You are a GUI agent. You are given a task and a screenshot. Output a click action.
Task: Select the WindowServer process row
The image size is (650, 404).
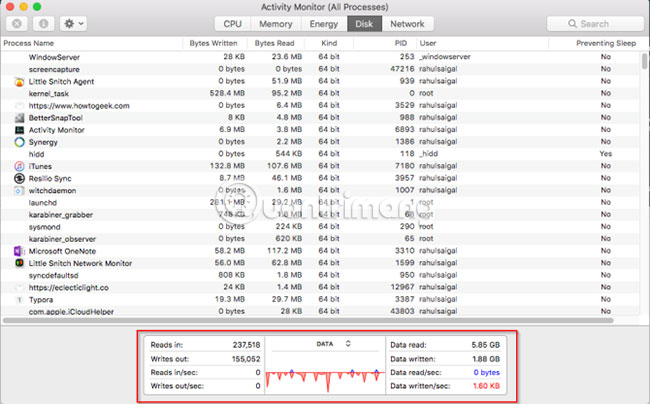coord(320,57)
